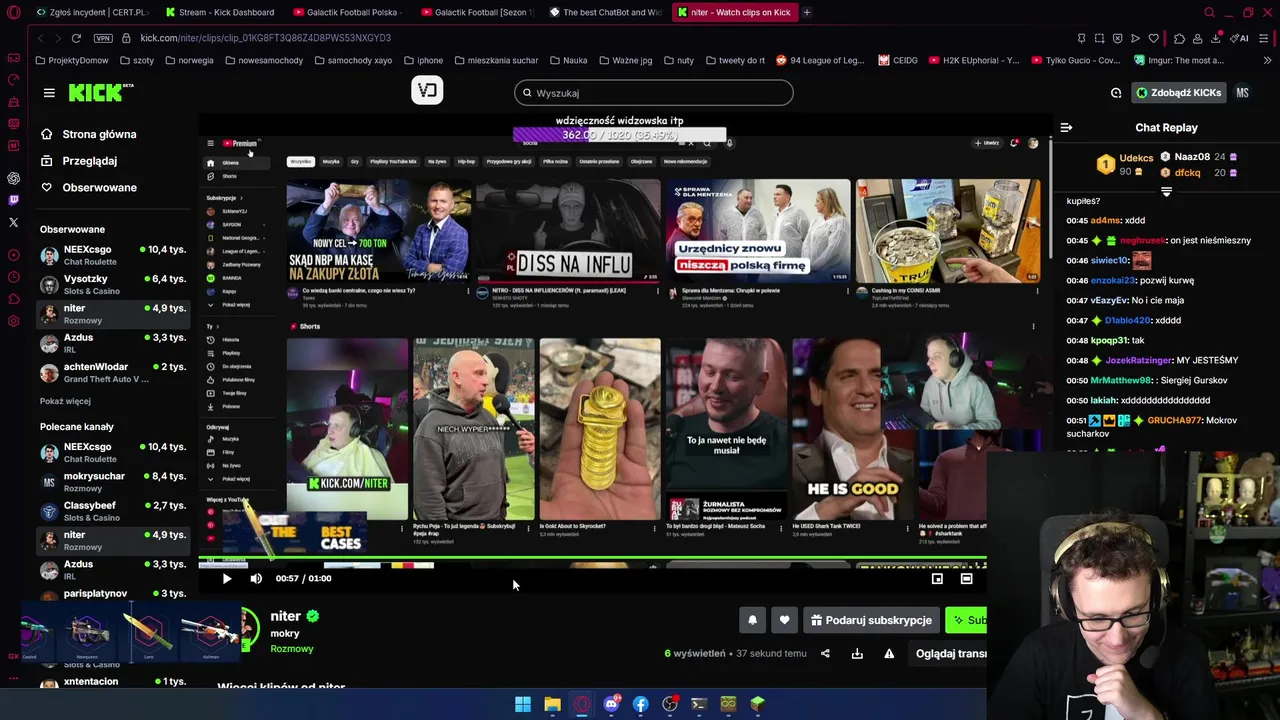Switch to Stream - Kick Dashboard tab
This screenshot has height=720, width=1280.
(x=220, y=12)
